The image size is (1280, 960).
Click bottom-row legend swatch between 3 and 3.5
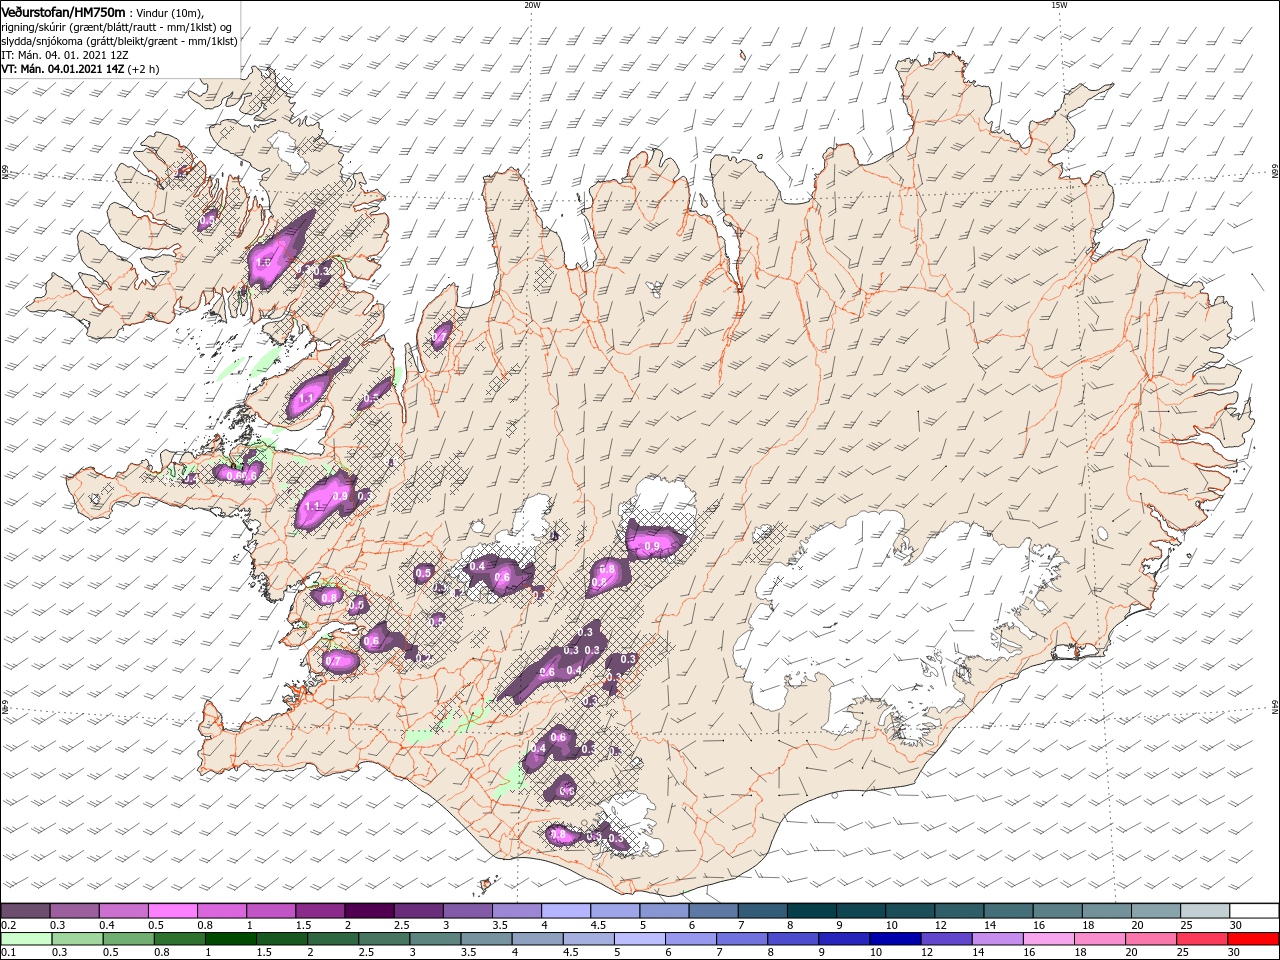[435, 939]
